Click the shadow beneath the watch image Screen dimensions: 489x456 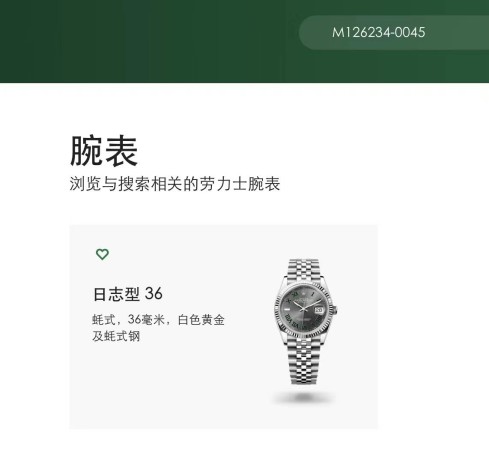(303, 397)
